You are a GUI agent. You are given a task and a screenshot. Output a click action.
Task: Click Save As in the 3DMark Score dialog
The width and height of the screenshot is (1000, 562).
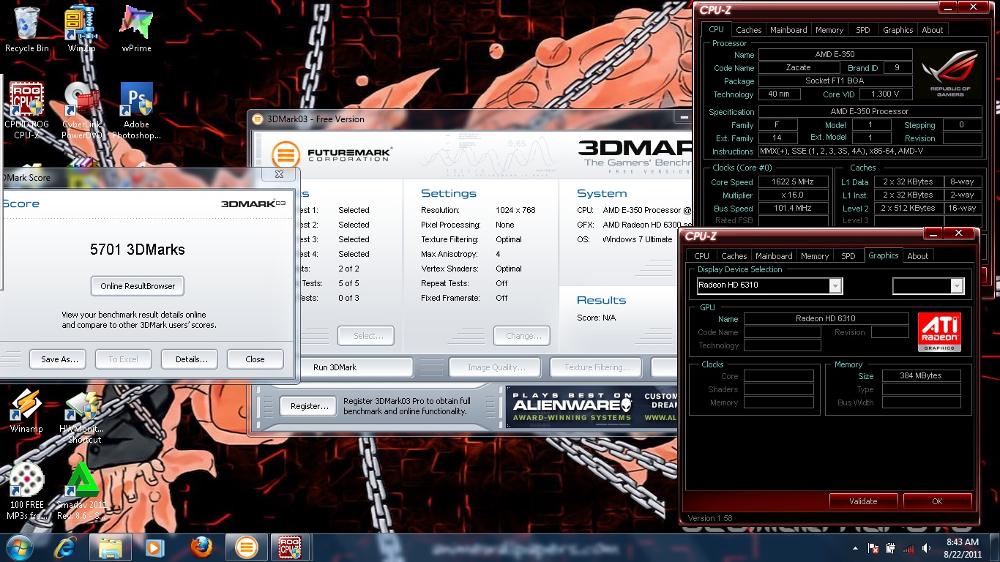click(x=59, y=359)
